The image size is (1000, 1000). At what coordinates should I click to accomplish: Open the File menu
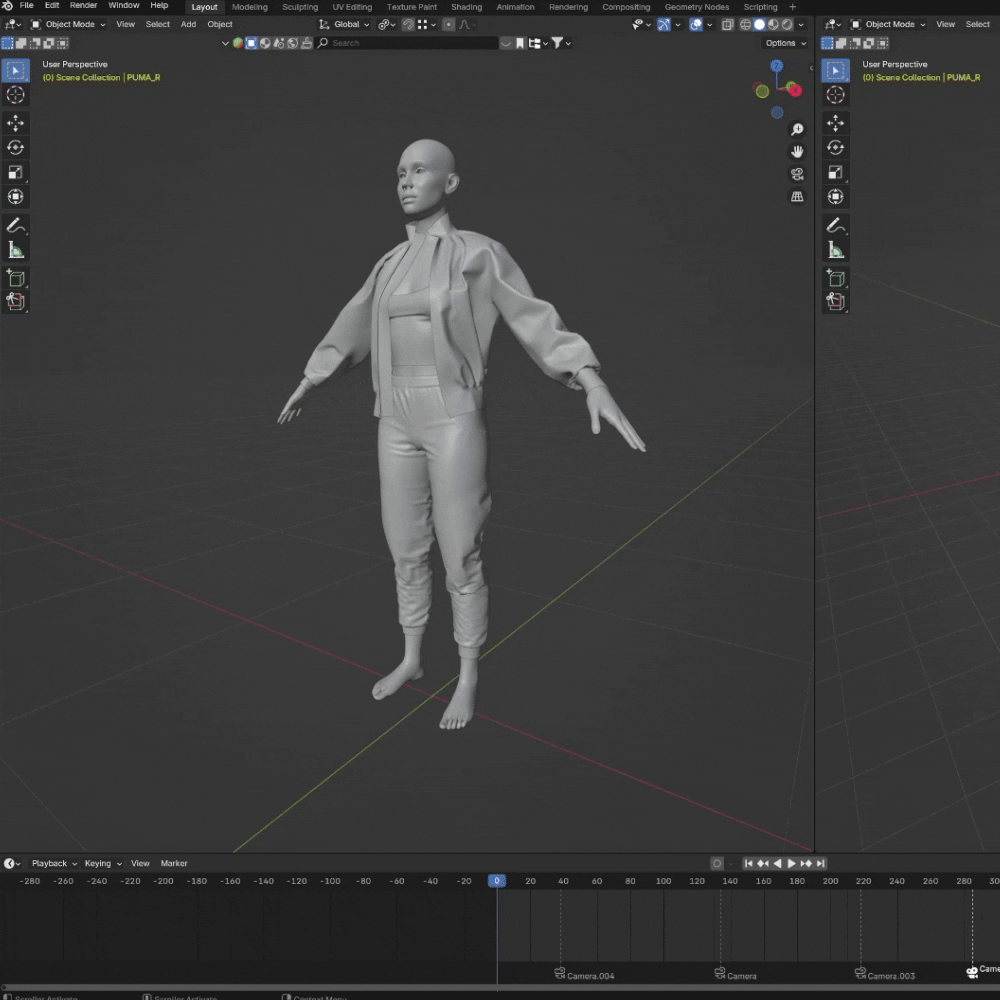pyautogui.click(x=26, y=6)
